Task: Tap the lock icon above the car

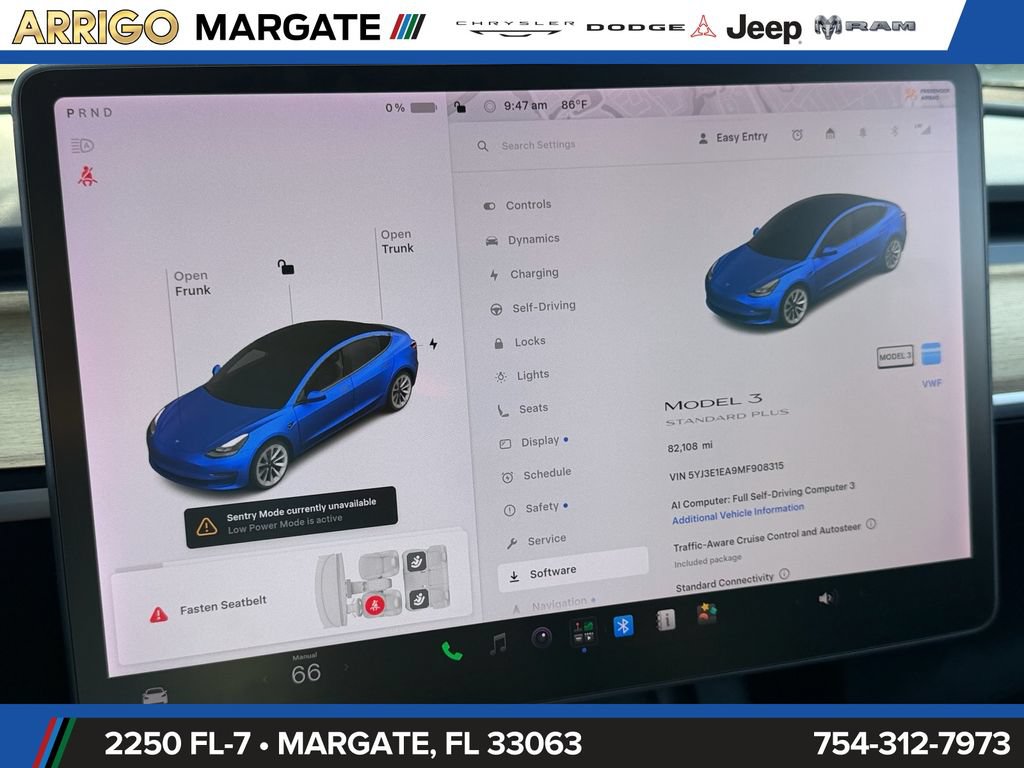Action: [x=285, y=266]
